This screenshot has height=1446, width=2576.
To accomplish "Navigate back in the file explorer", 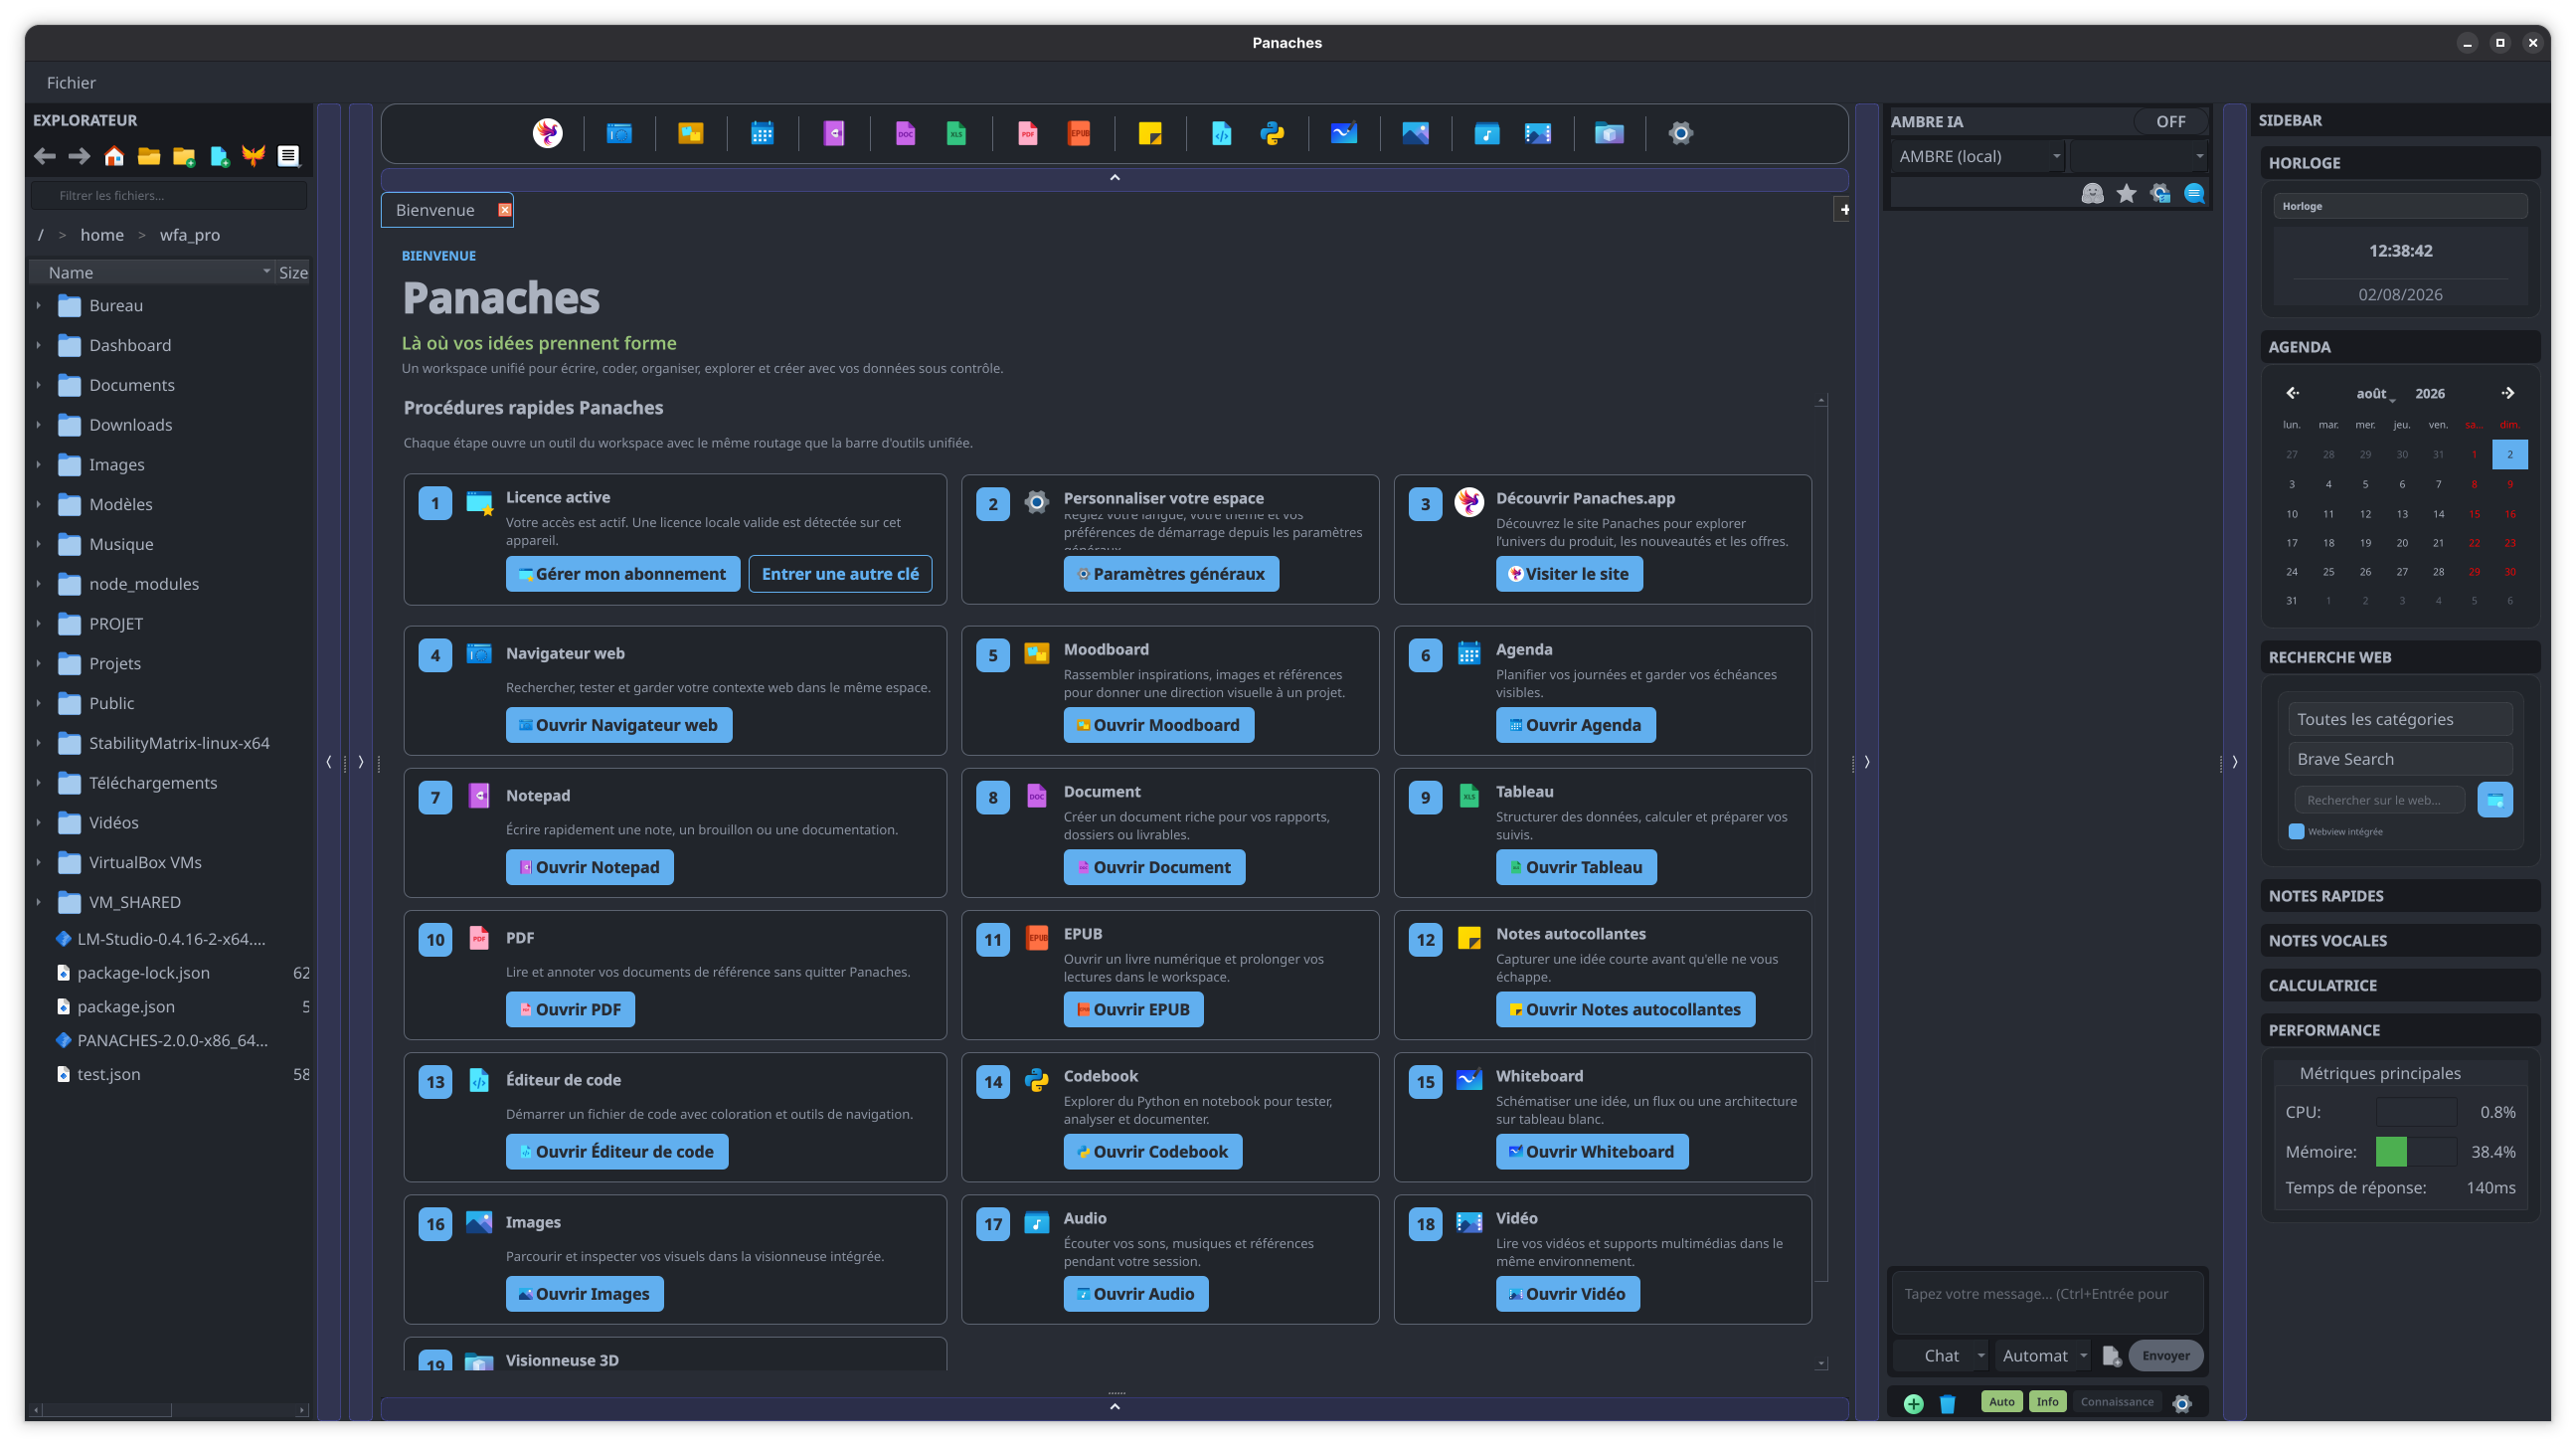I will 45,156.
